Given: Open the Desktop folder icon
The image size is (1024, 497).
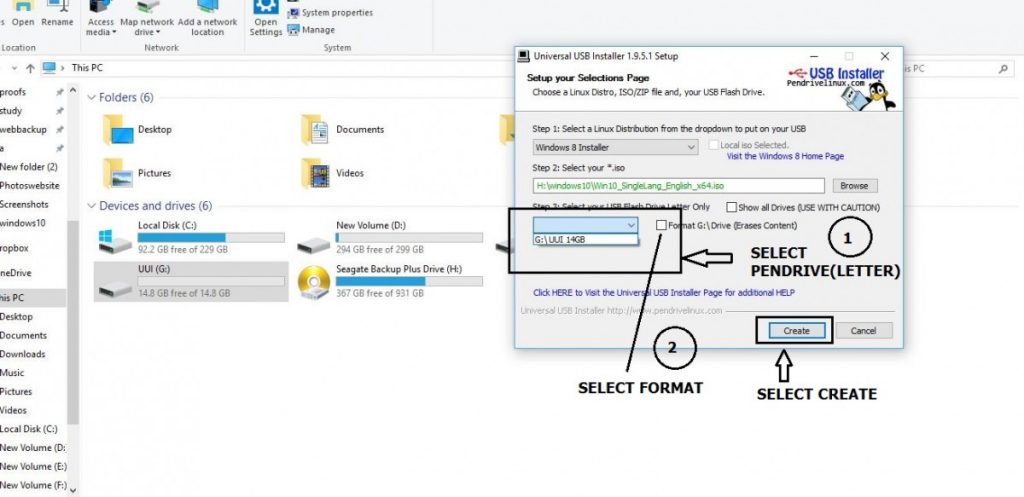Looking at the screenshot, I should click(x=119, y=130).
